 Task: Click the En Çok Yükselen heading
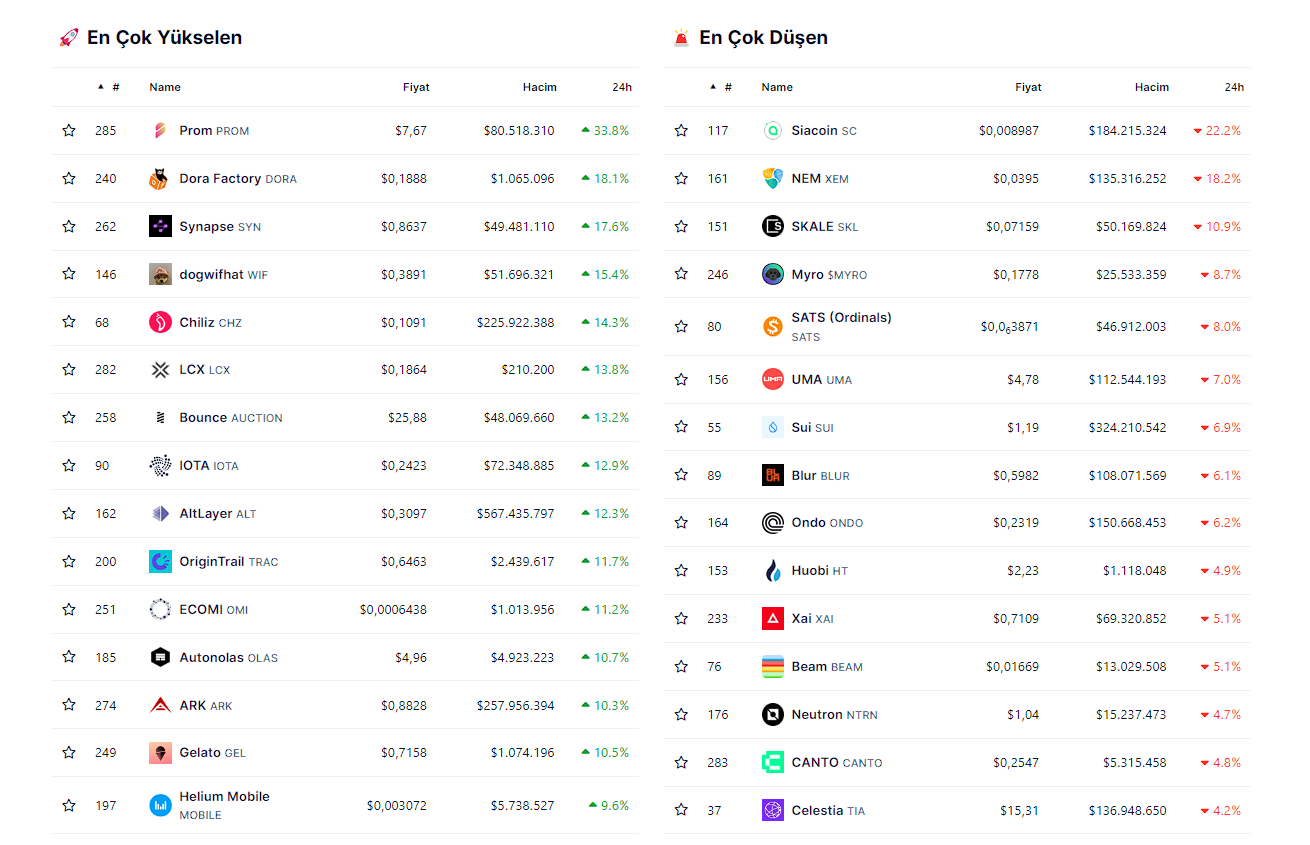pos(165,38)
